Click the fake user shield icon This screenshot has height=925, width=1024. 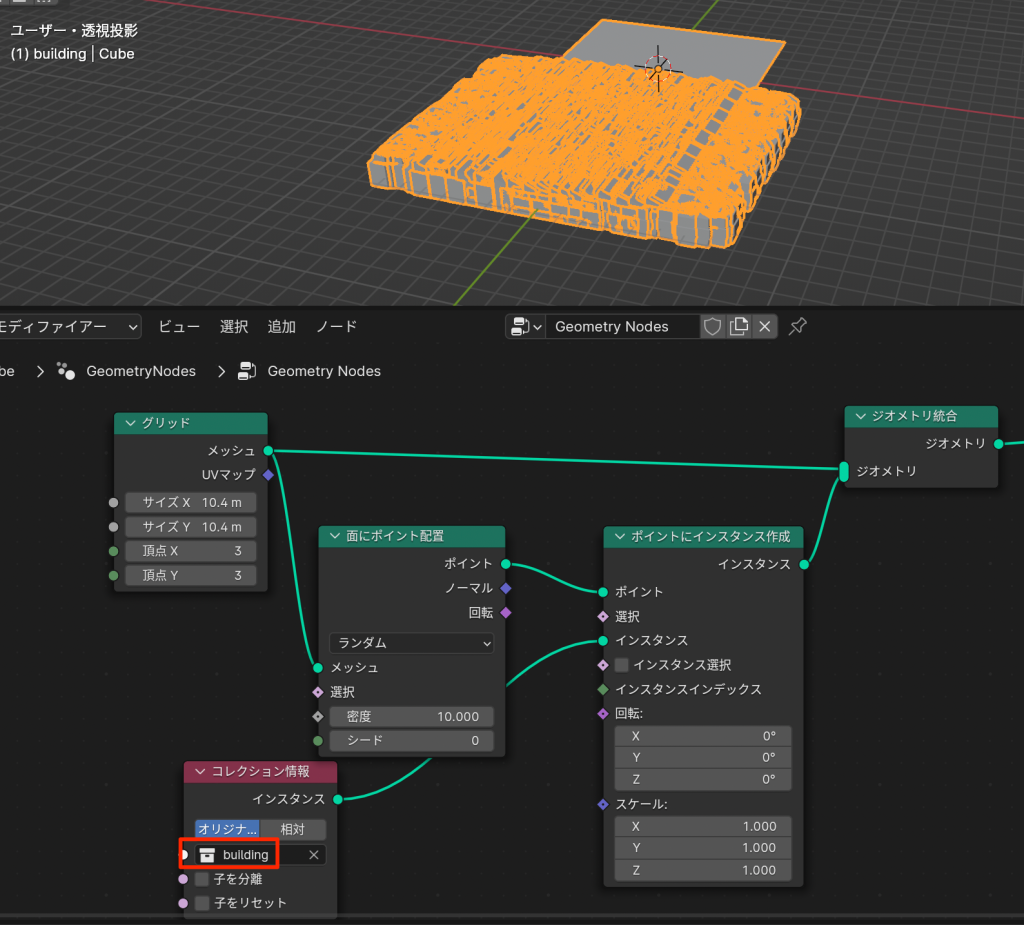[x=712, y=327]
